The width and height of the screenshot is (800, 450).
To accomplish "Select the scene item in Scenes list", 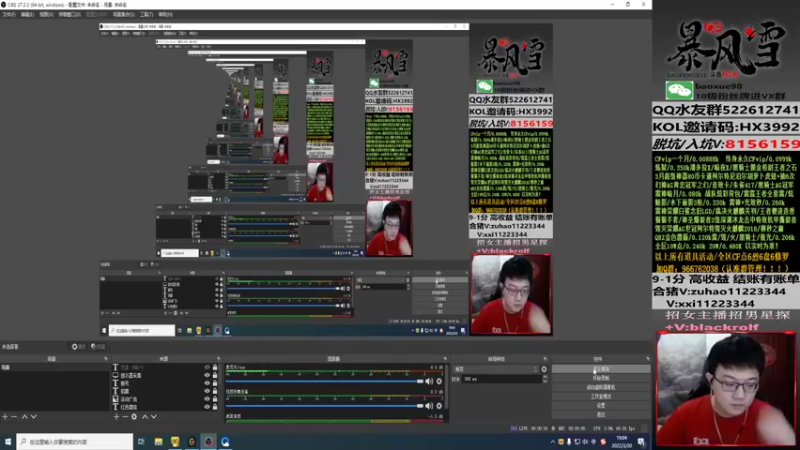I will 55,367.
